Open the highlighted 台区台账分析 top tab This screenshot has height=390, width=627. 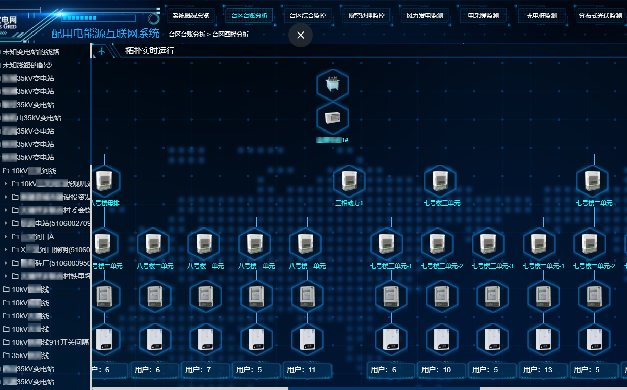pos(249,16)
